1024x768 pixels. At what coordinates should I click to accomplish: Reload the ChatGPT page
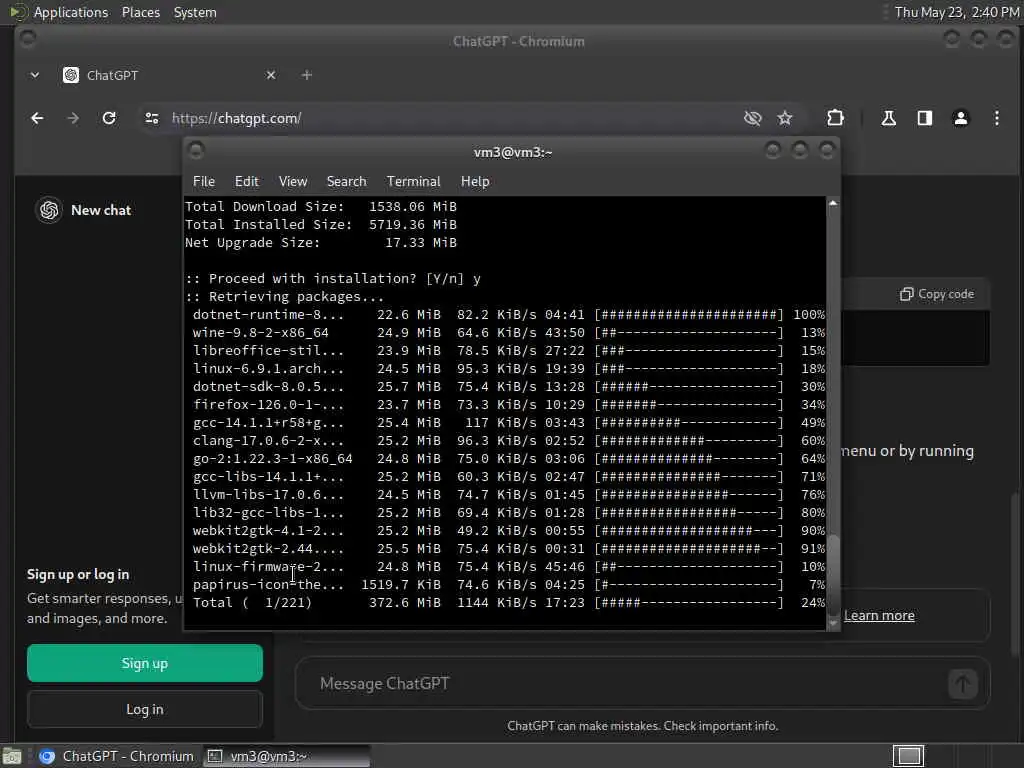click(x=109, y=118)
